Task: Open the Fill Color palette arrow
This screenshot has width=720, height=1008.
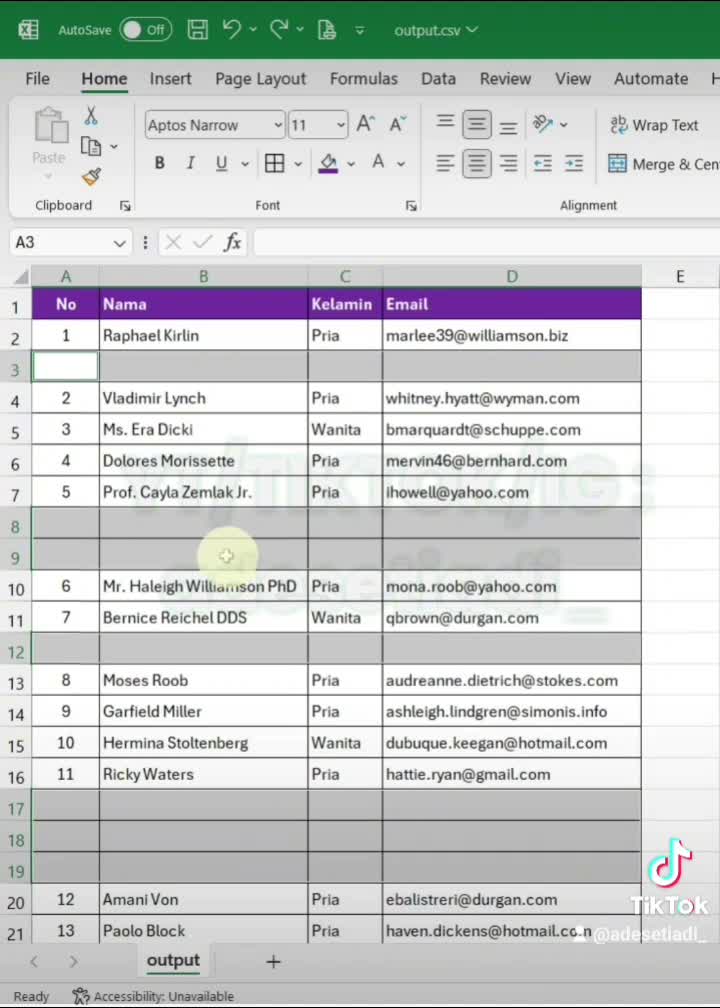Action: coord(351,164)
